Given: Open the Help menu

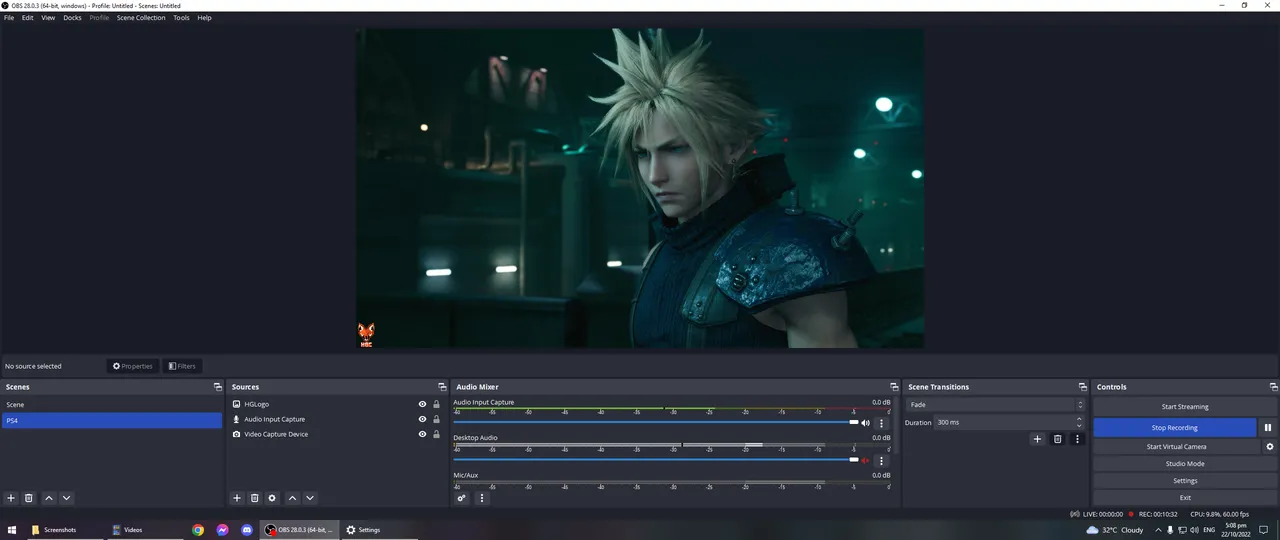Looking at the screenshot, I should [204, 18].
